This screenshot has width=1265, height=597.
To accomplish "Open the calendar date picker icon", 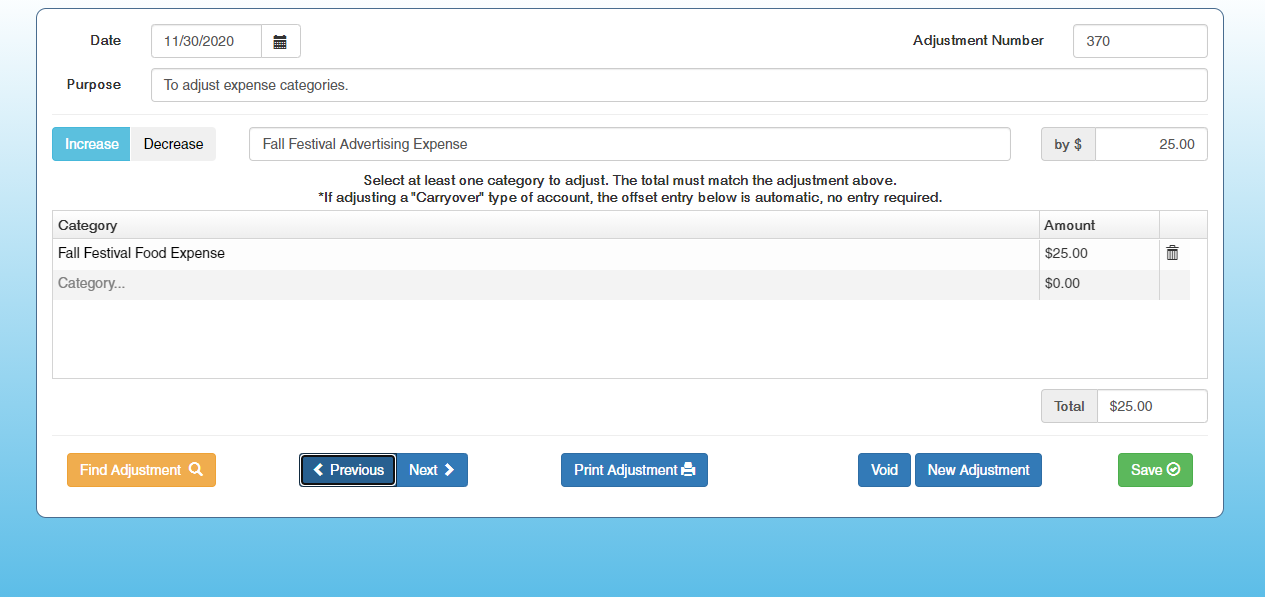I will 280,42.
